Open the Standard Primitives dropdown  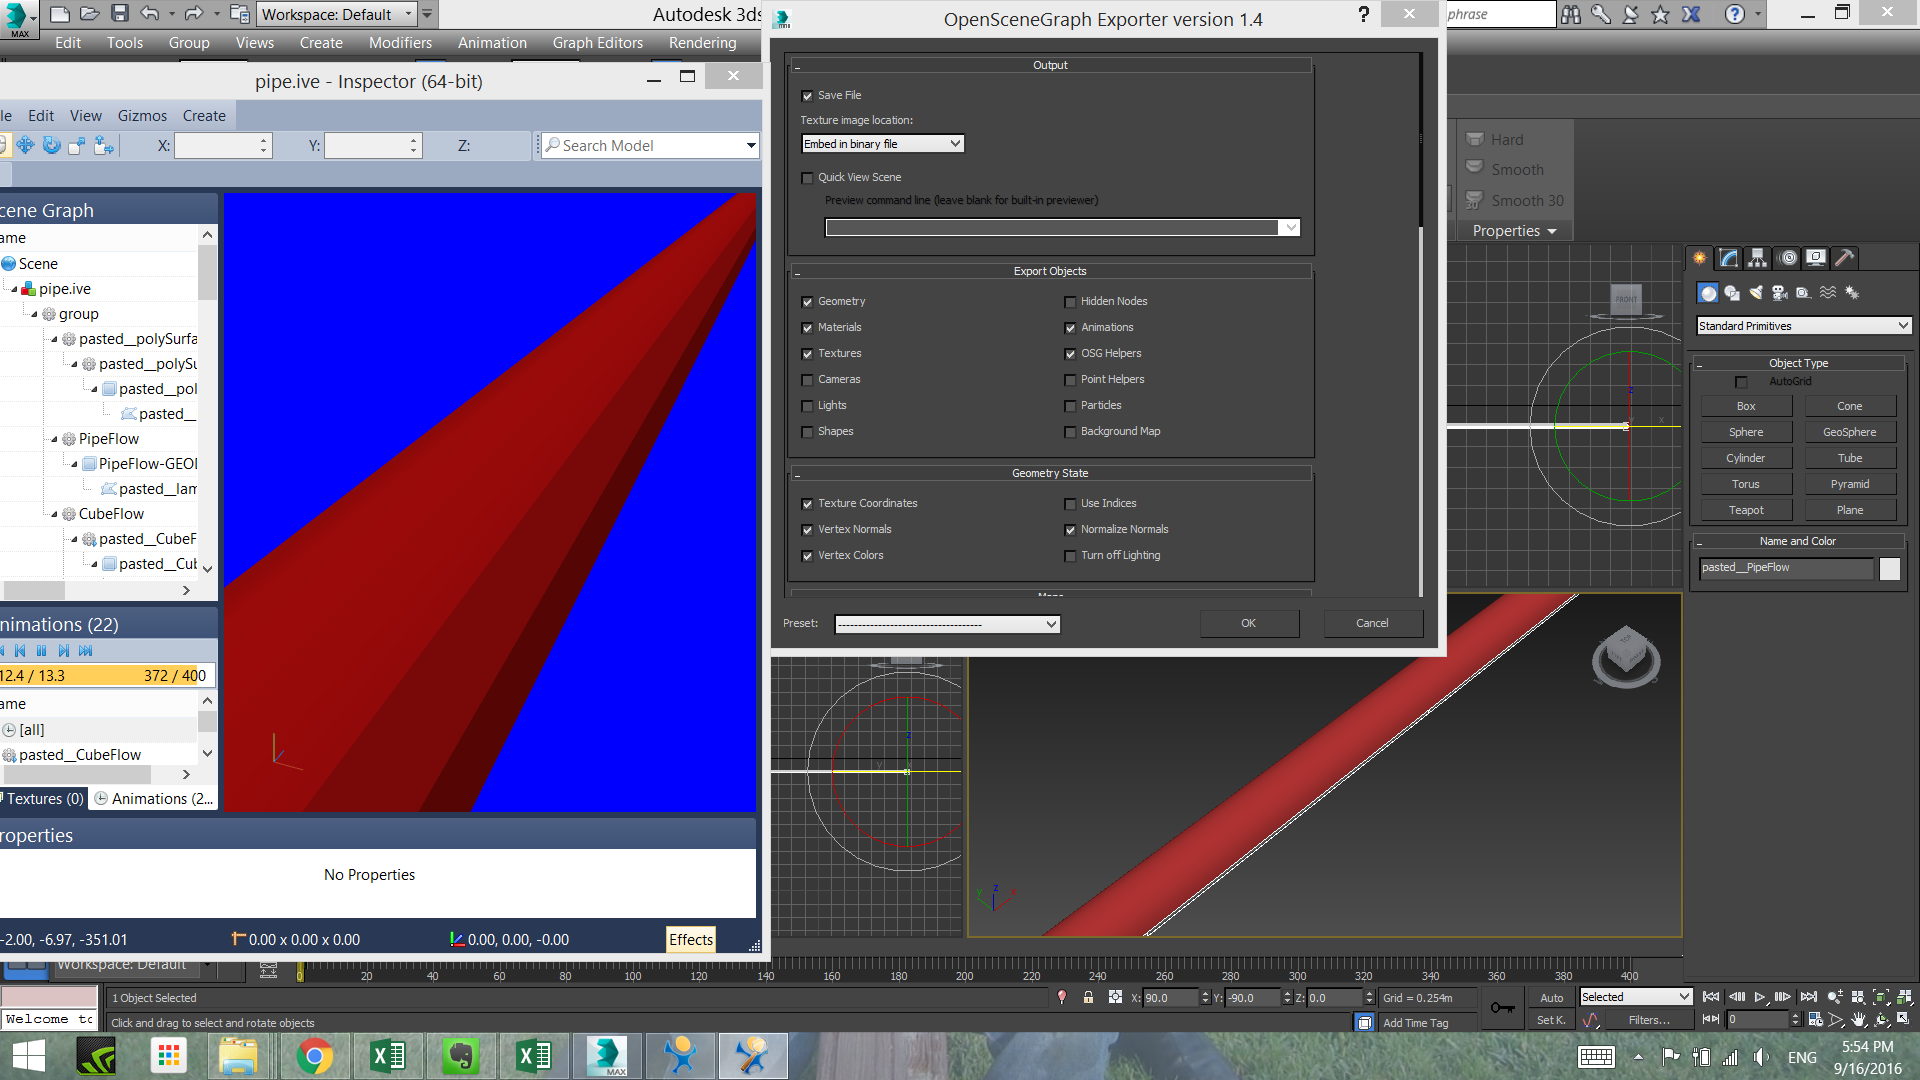click(1804, 326)
